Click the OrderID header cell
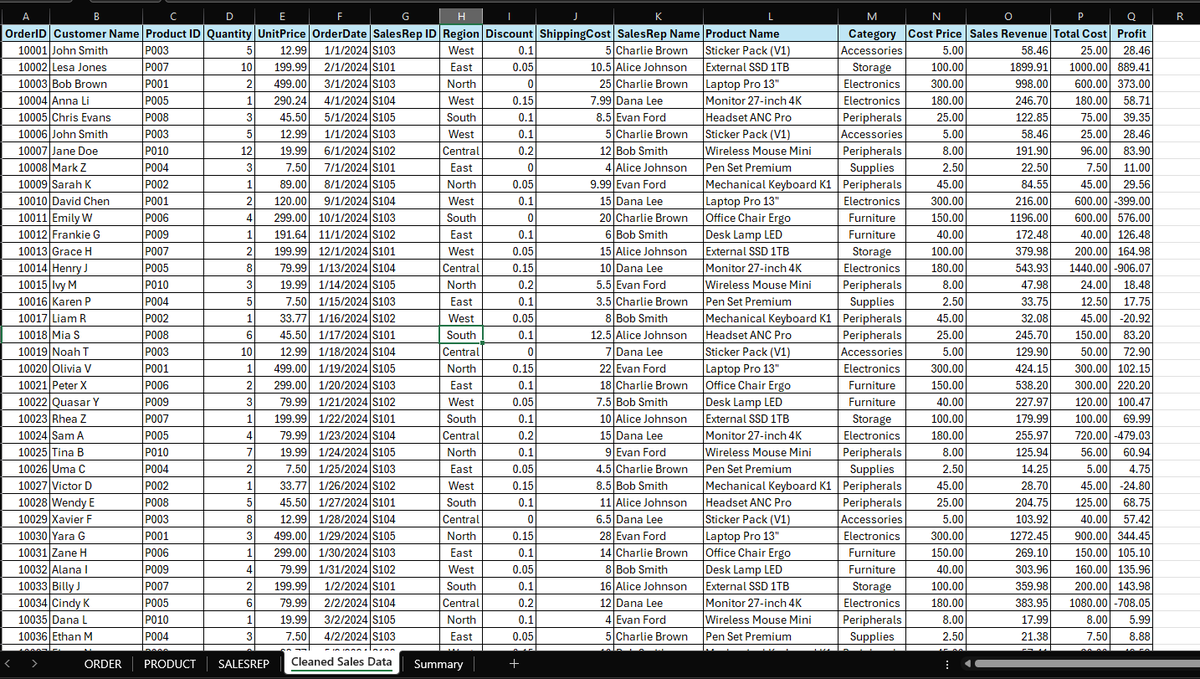Screen dimensions: 1200x679 pyautogui.click(x=26, y=33)
